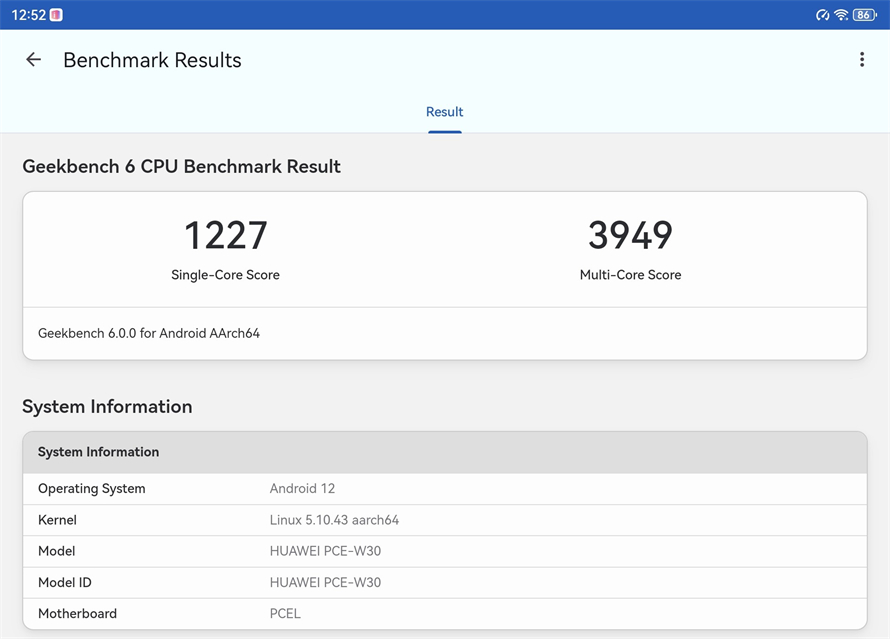Open the three-dot overflow menu
This screenshot has height=639, width=890.
862,60
